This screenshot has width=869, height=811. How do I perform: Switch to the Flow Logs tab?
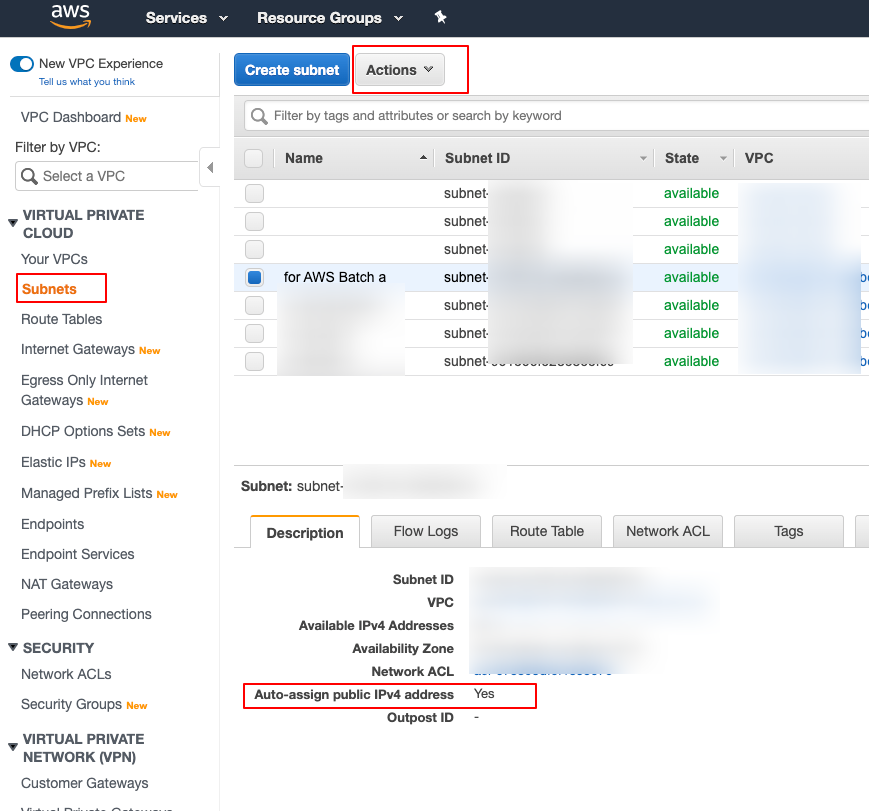tap(426, 531)
